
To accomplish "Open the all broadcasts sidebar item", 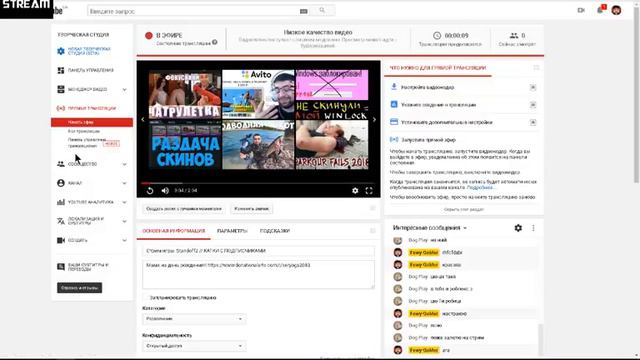I will click(84, 131).
